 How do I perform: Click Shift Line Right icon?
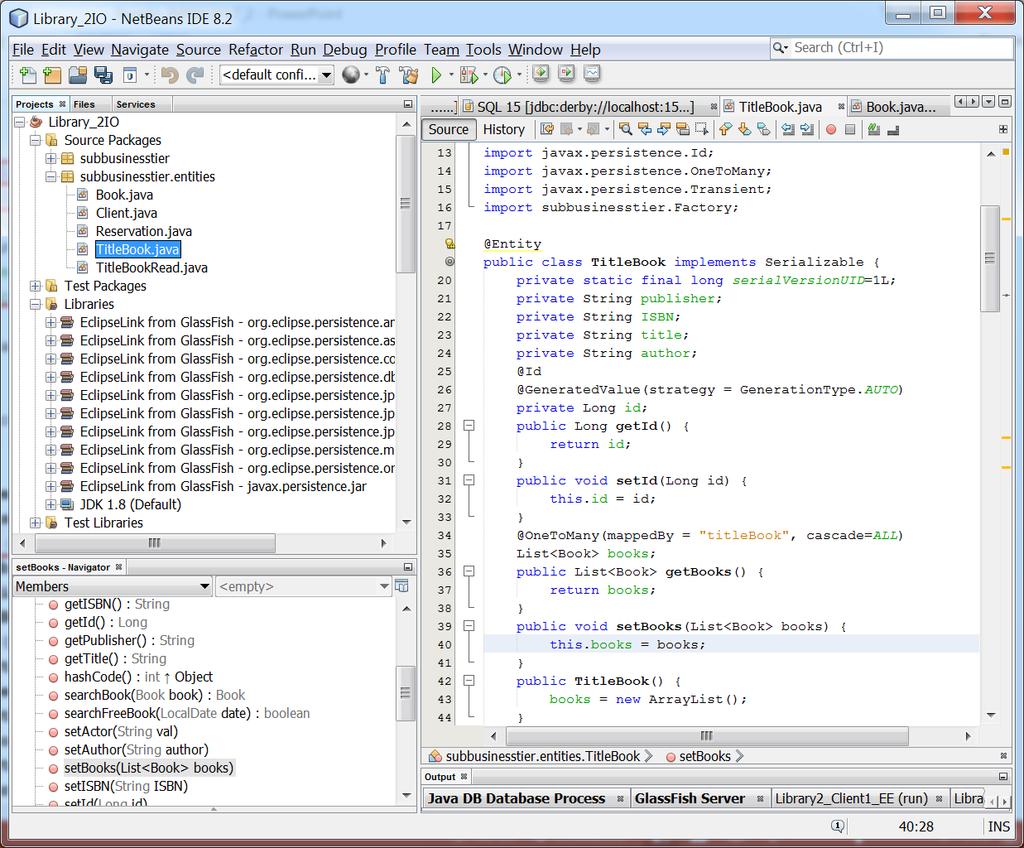(x=807, y=129)
